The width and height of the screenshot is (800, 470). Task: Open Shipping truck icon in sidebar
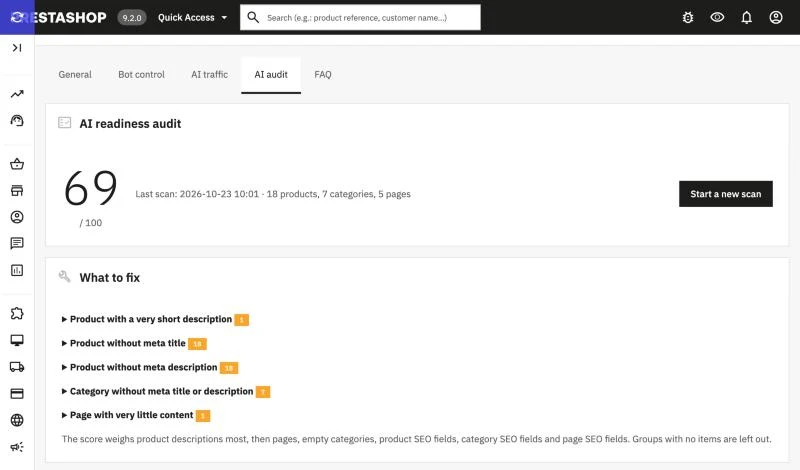[17, 366]
